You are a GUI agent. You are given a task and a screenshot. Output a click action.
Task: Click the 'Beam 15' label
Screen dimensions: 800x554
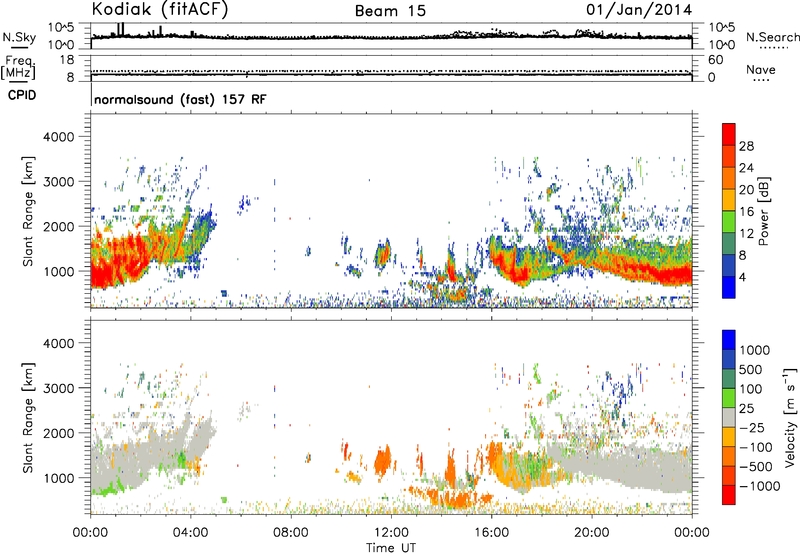[x=390, y=11]
